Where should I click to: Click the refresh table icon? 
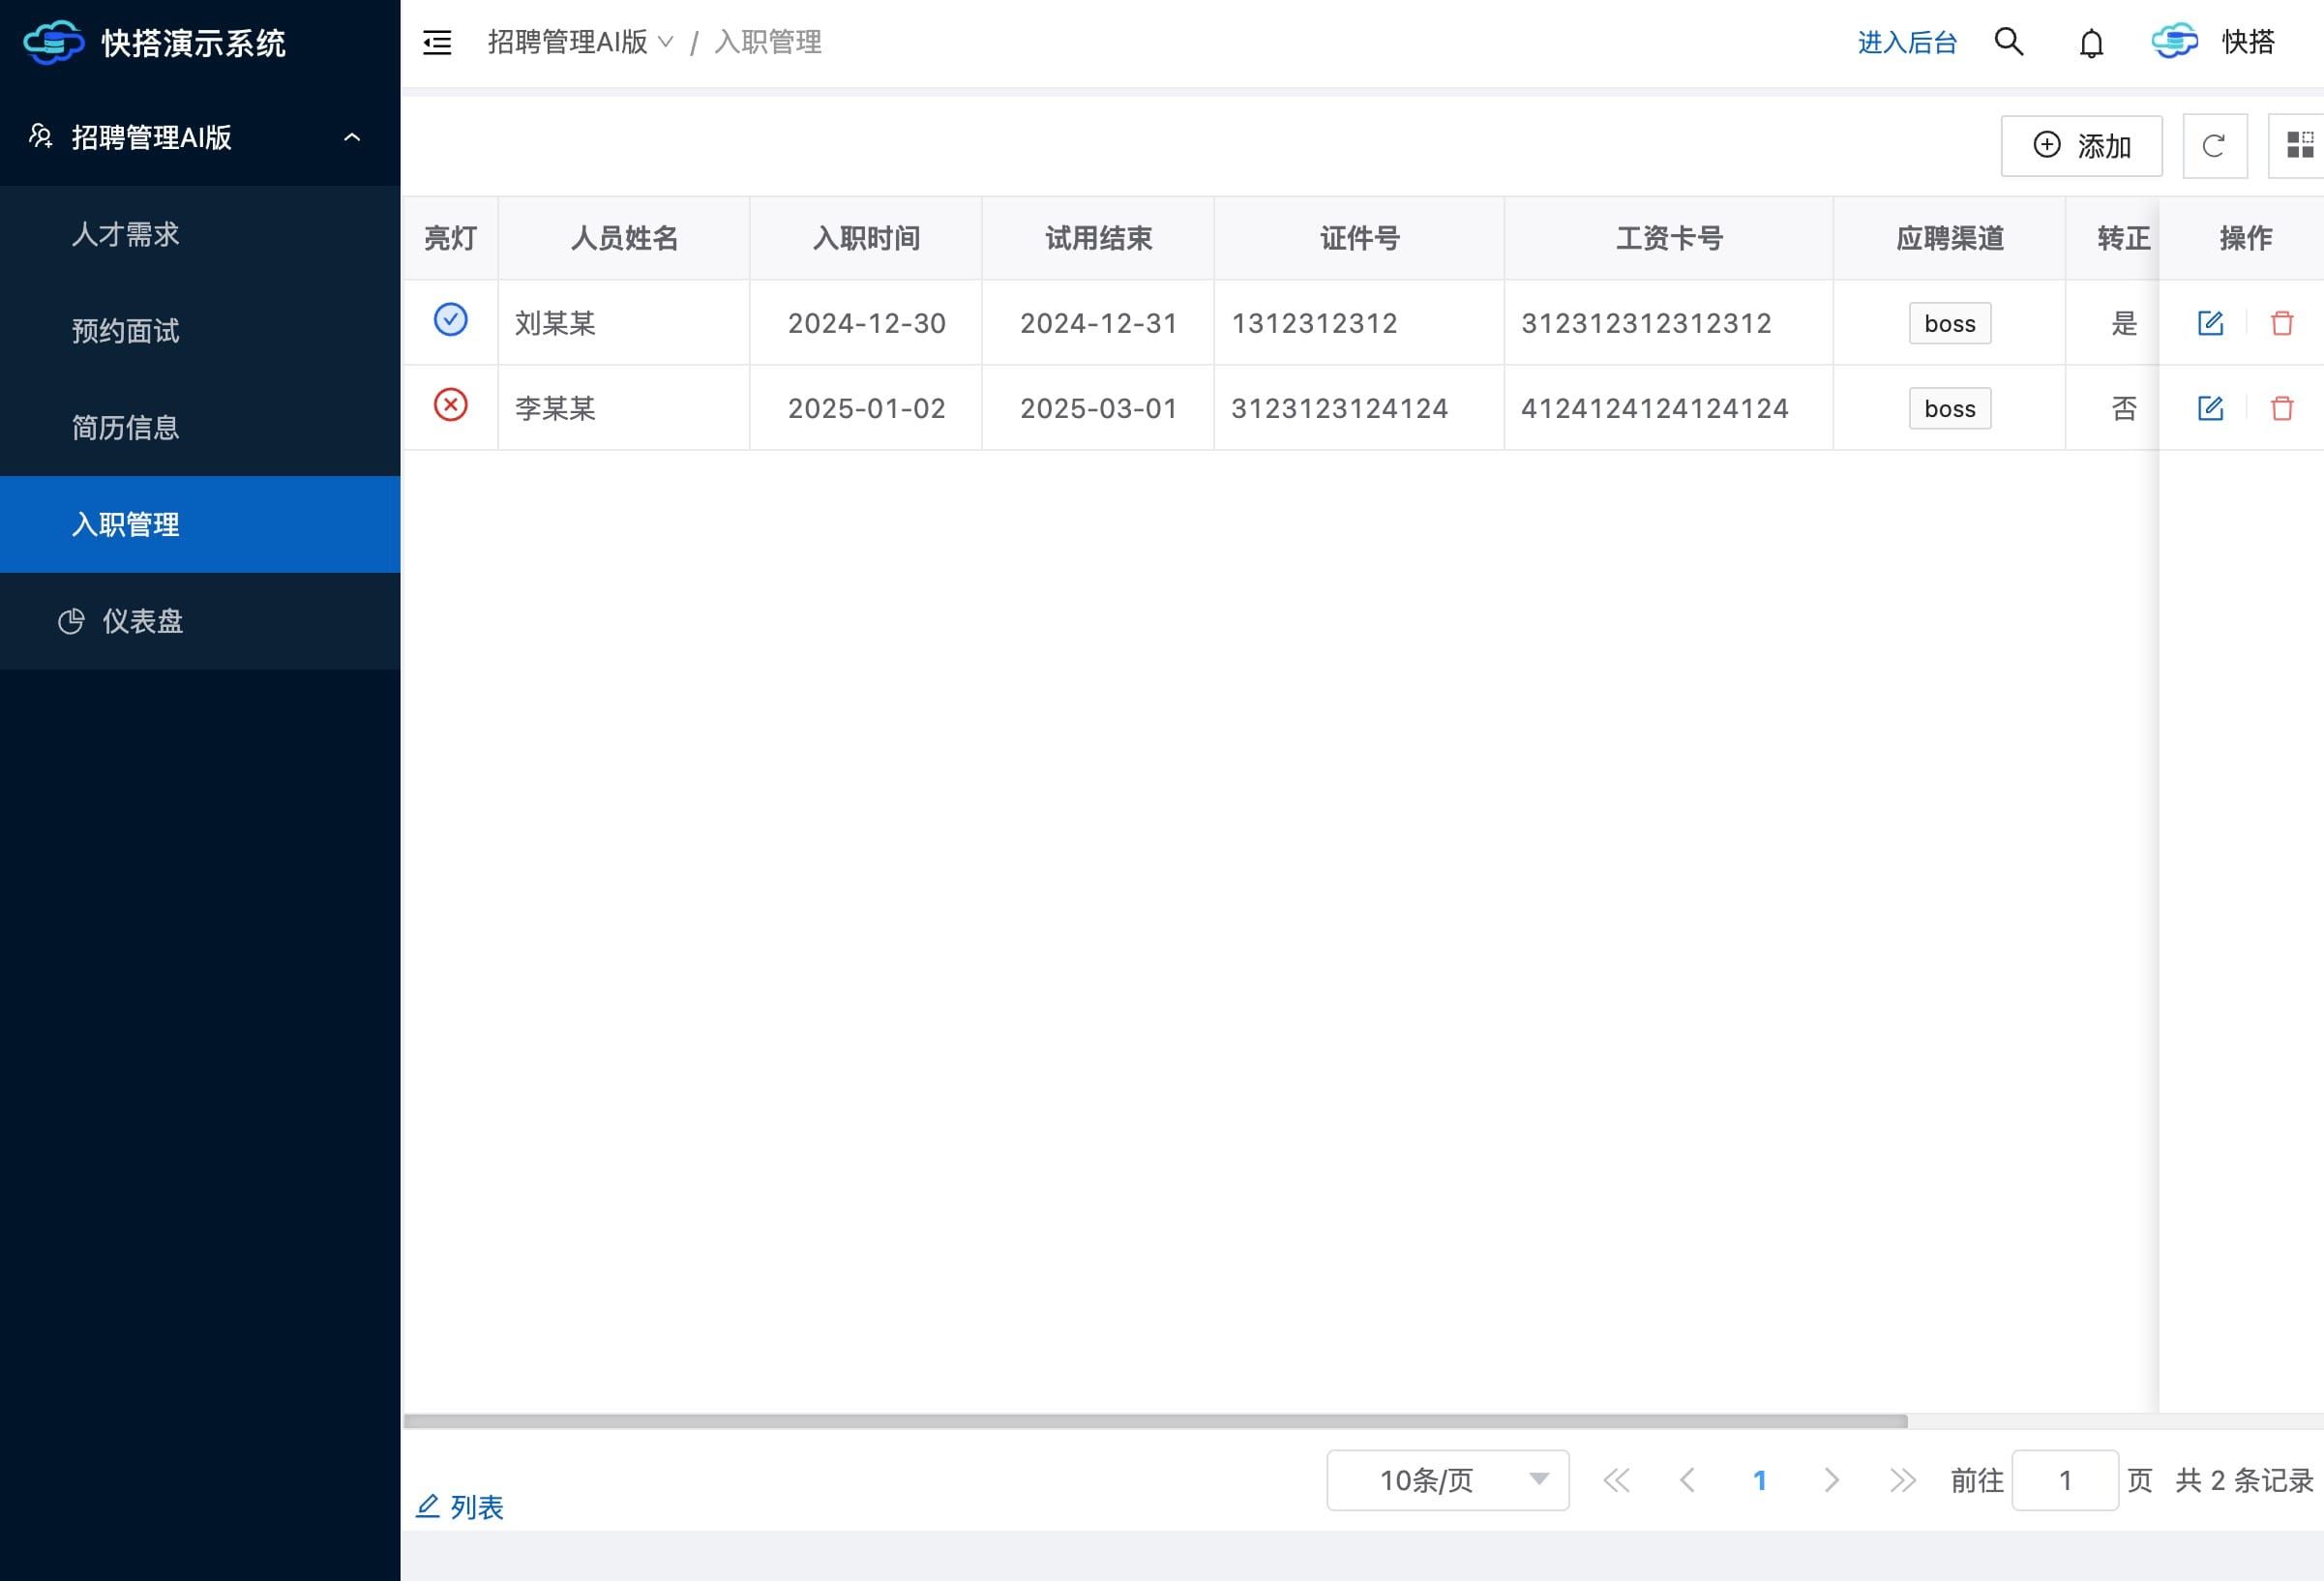pyautogui.click(x=2214, y=146)
